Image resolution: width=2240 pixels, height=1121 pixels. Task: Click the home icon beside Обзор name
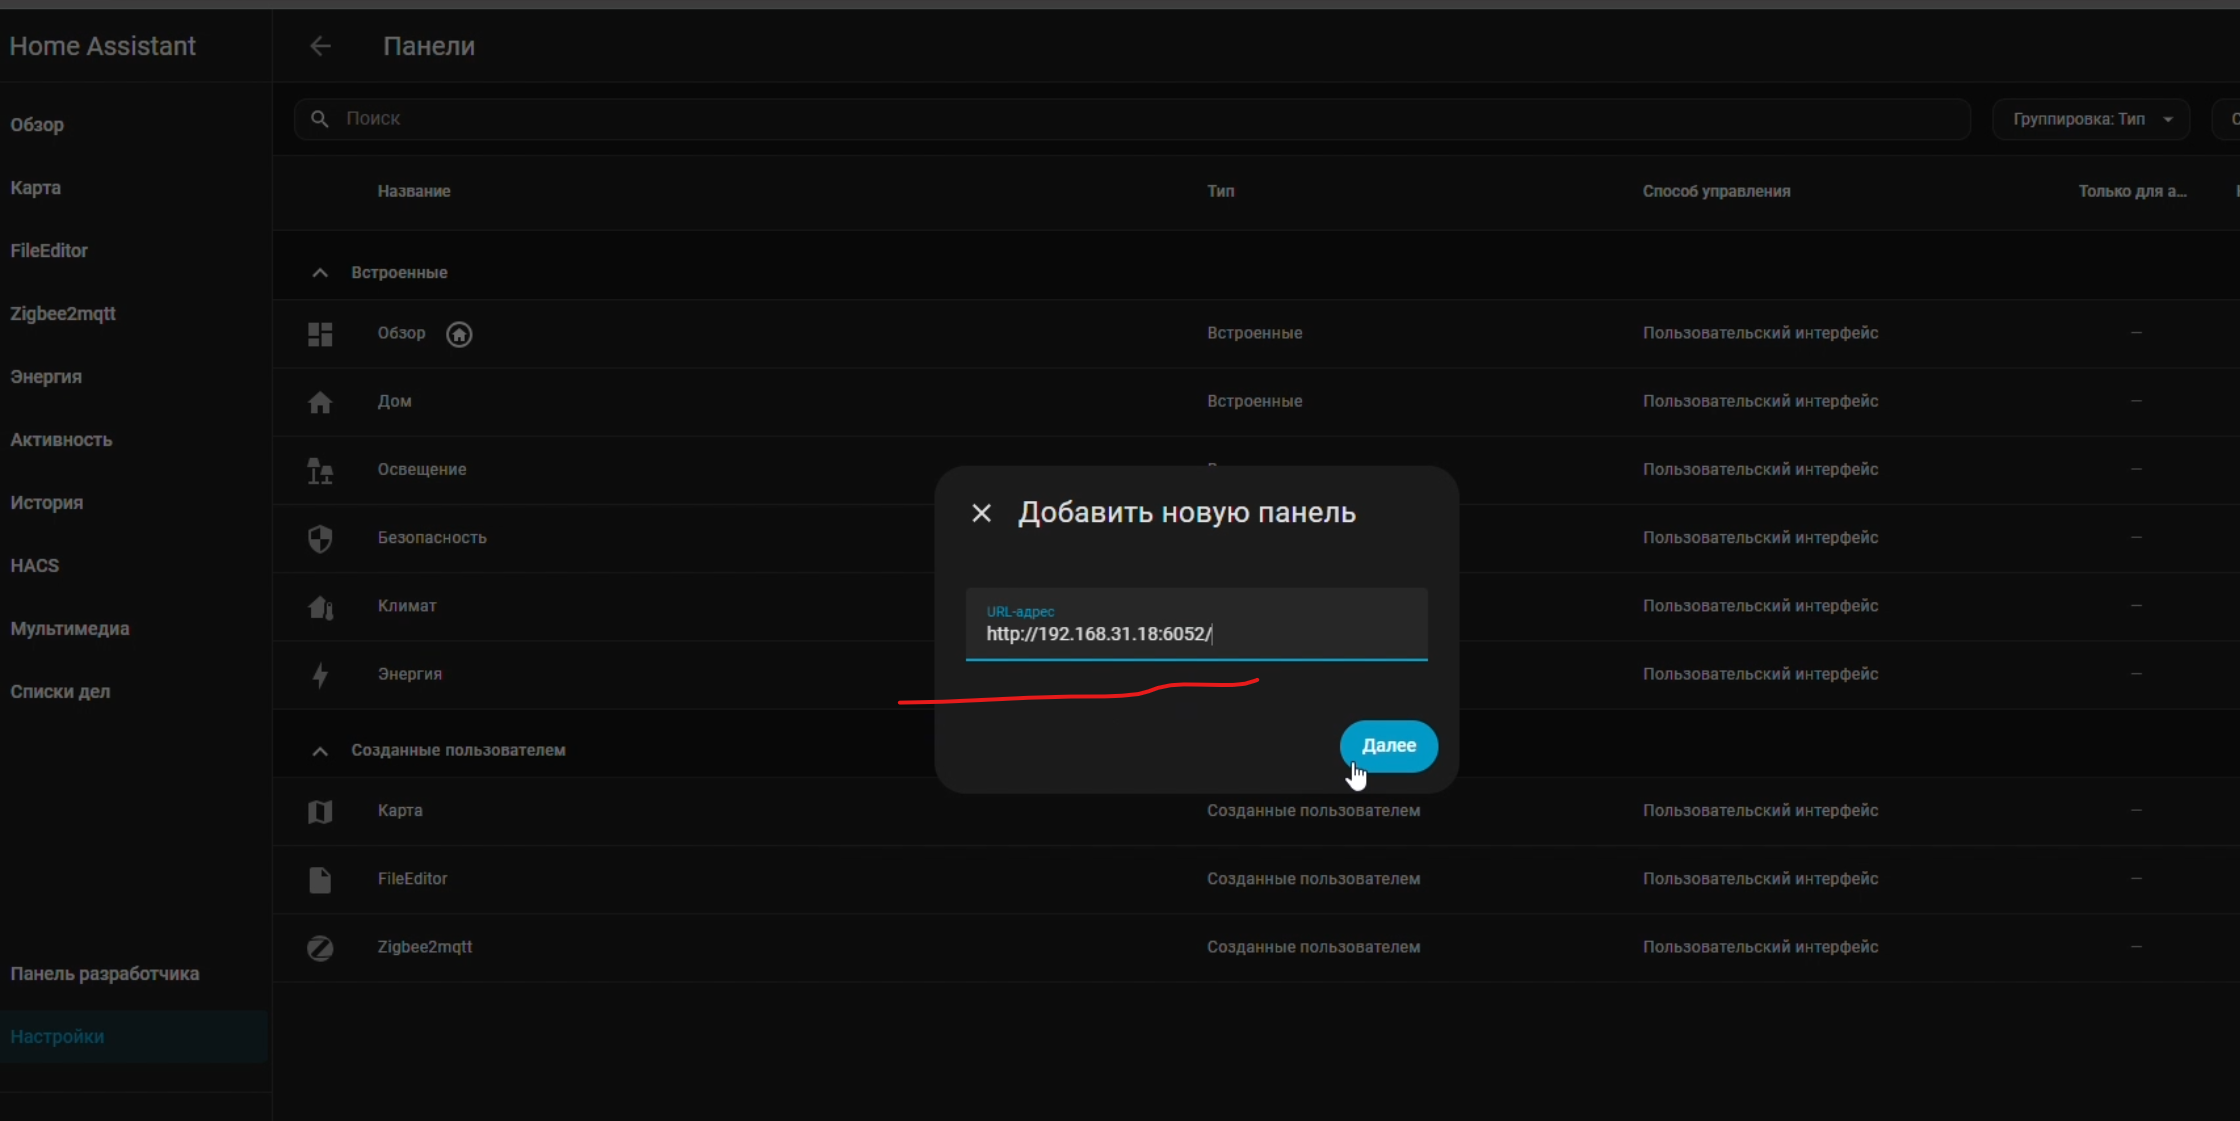pyautogui.click(x=459, y=334)
